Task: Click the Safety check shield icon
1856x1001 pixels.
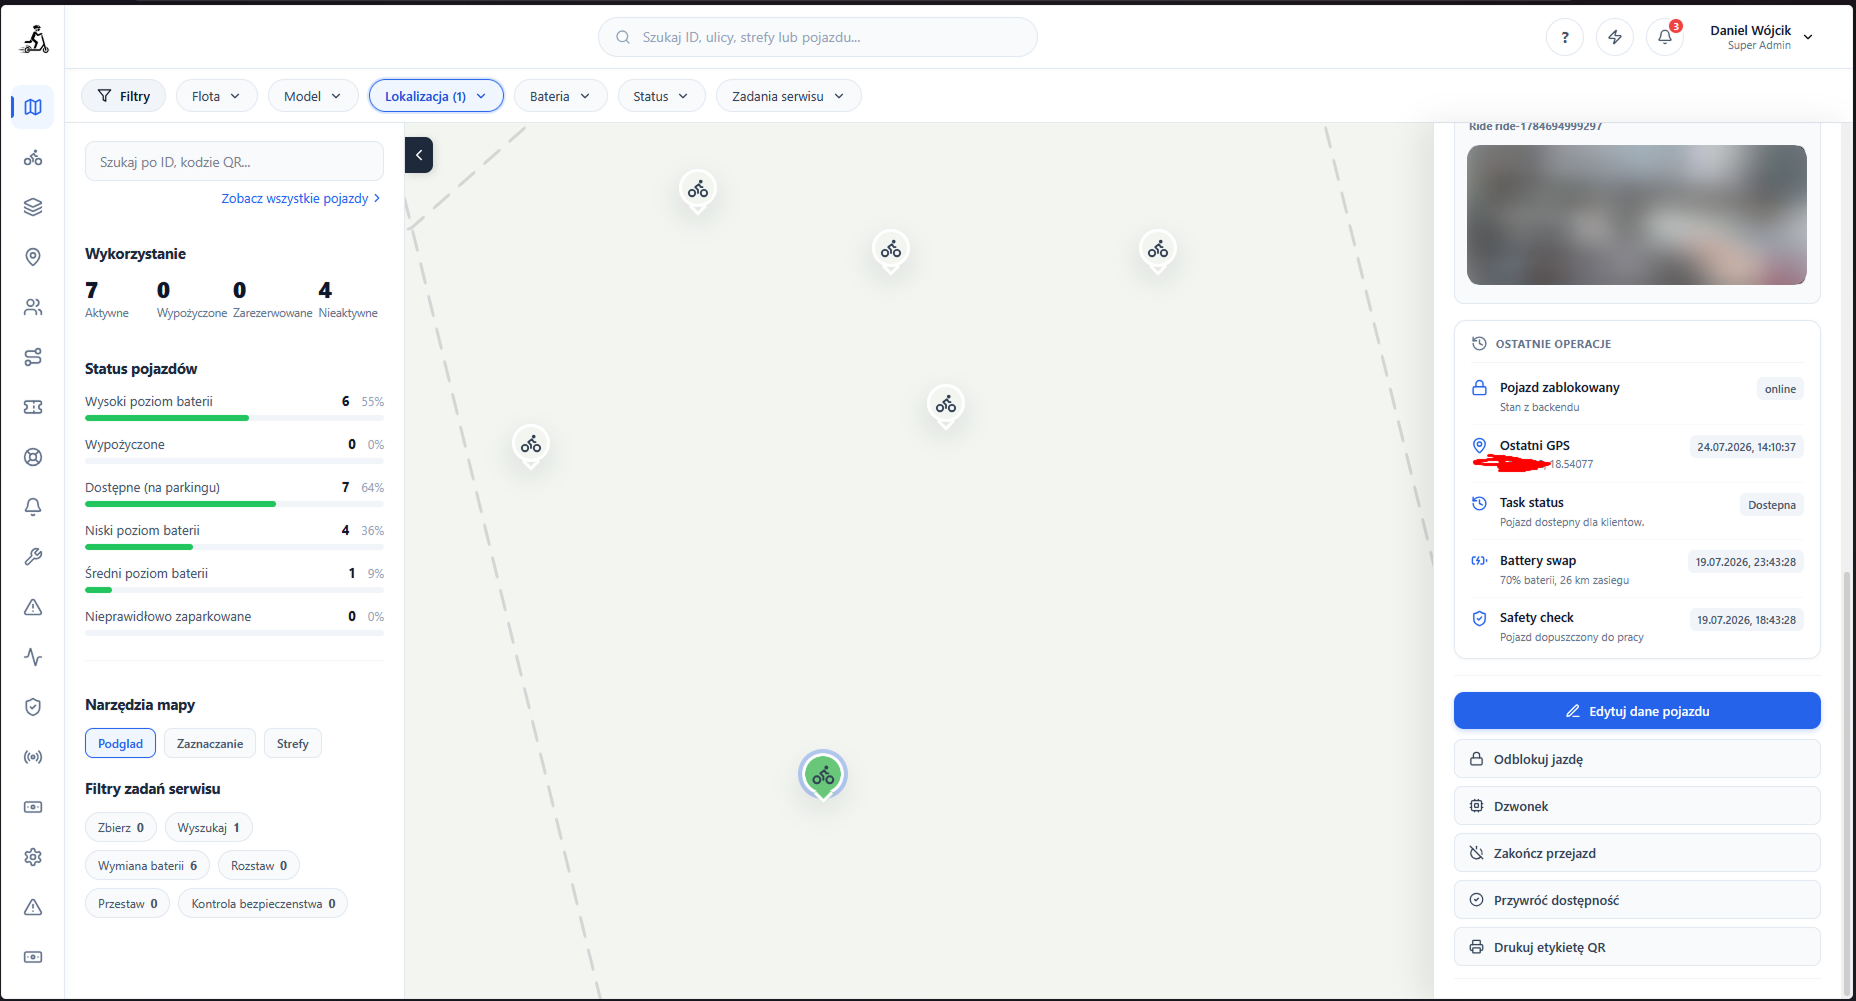Action: click(x=1479, y=619)
